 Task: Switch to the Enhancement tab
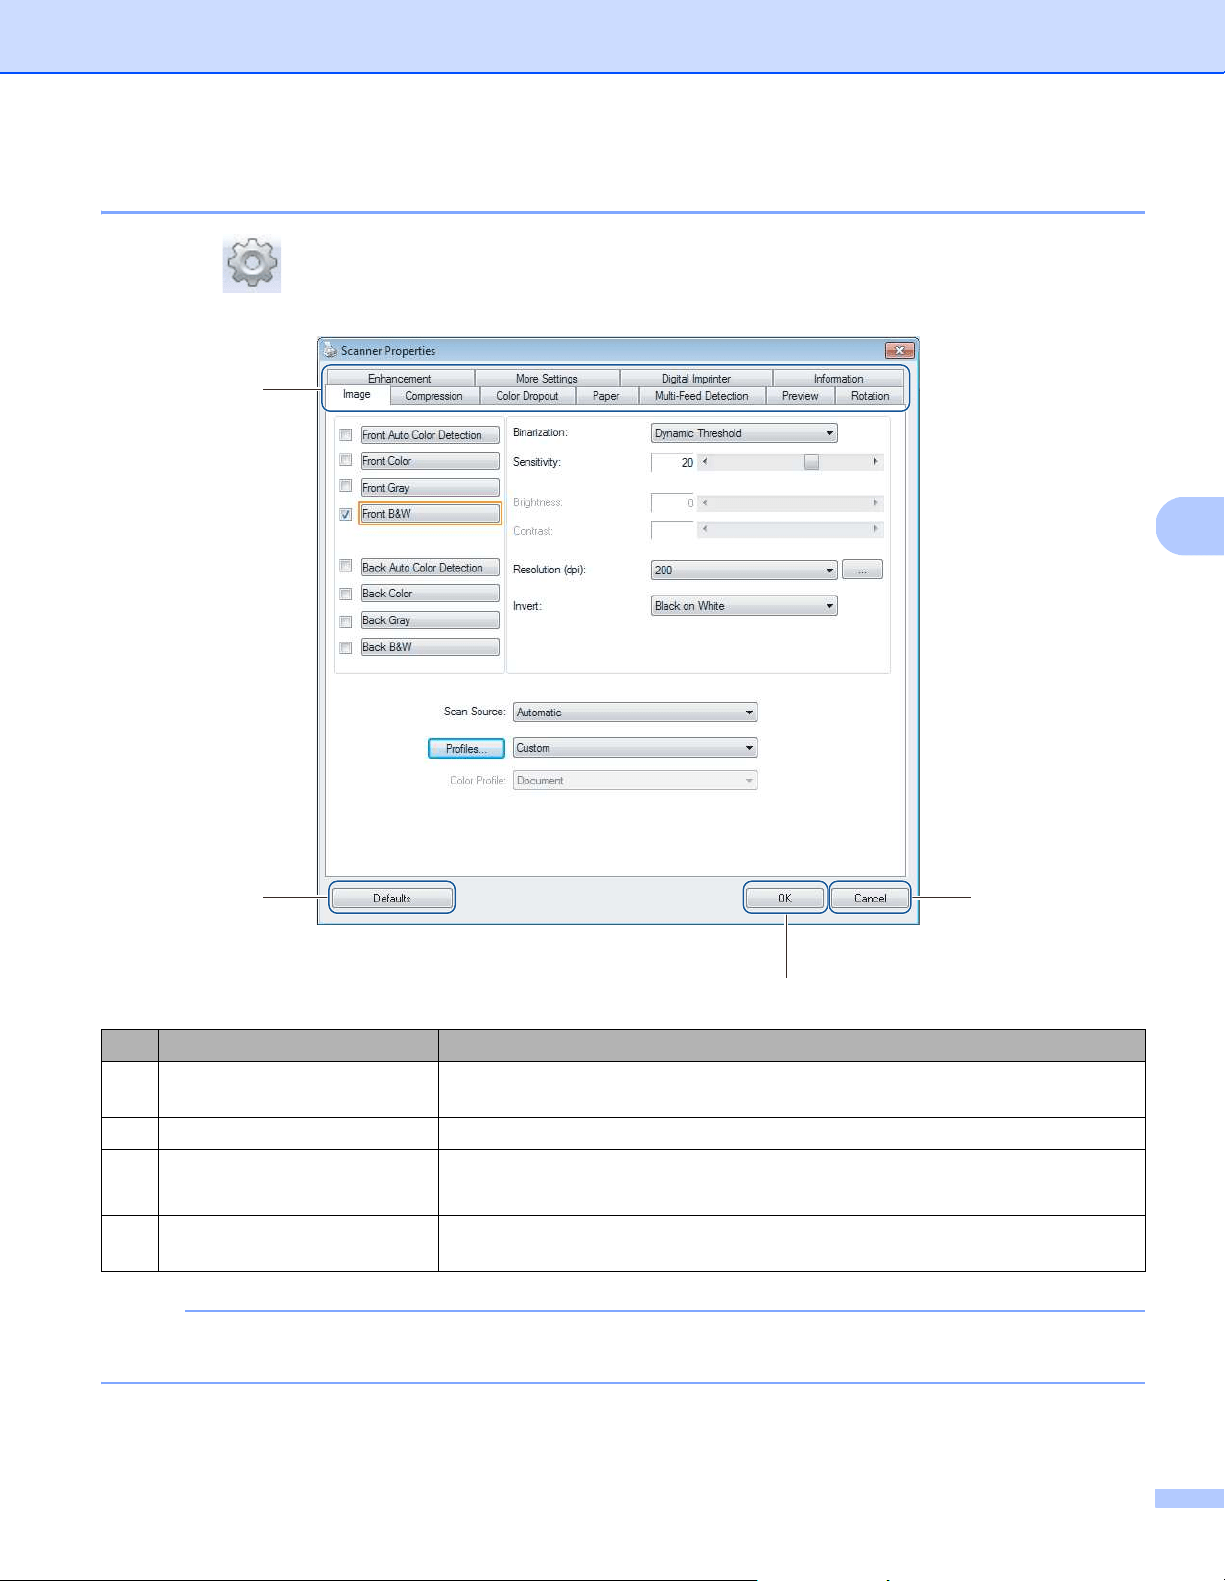point(399,379)
